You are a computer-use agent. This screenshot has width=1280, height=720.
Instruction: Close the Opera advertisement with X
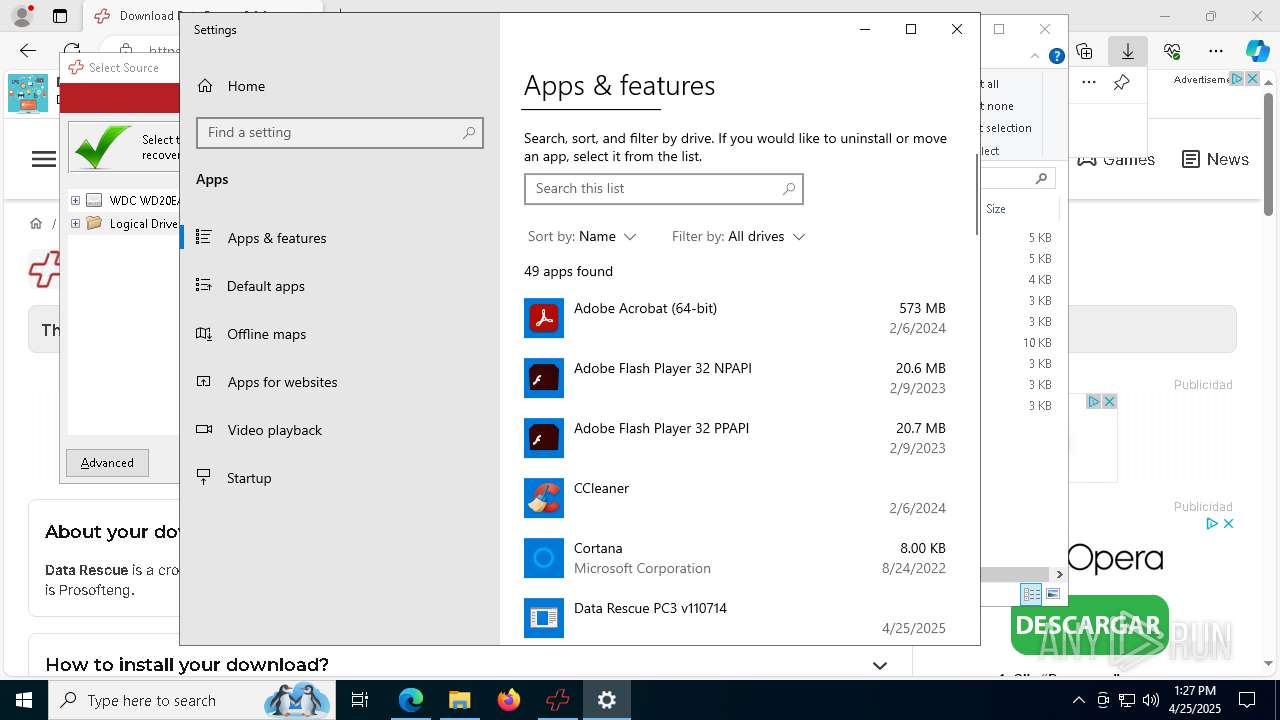click(1228, 523)
